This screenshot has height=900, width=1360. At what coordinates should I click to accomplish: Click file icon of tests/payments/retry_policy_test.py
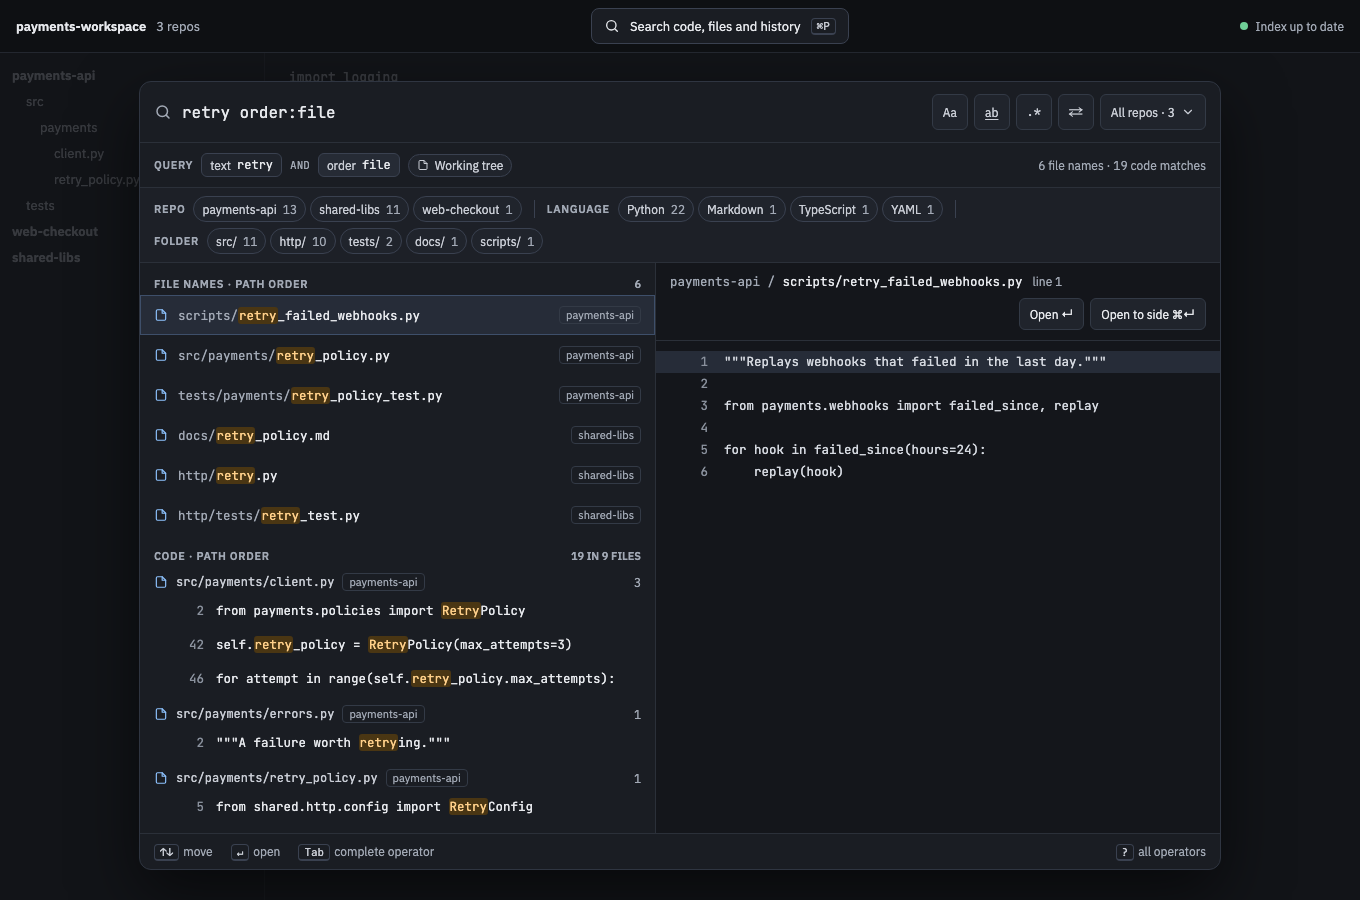161,396
